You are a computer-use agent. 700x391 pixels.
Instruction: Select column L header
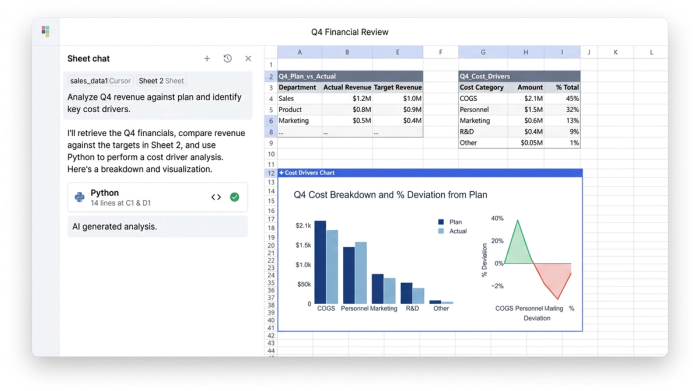click(x=651, y=52)
